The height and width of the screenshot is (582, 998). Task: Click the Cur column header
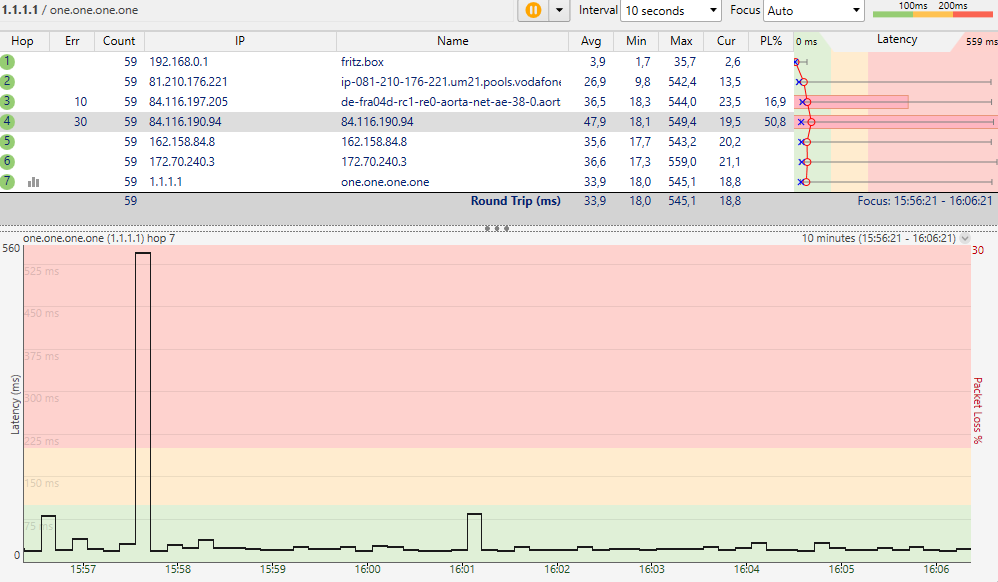click(726, 41)
